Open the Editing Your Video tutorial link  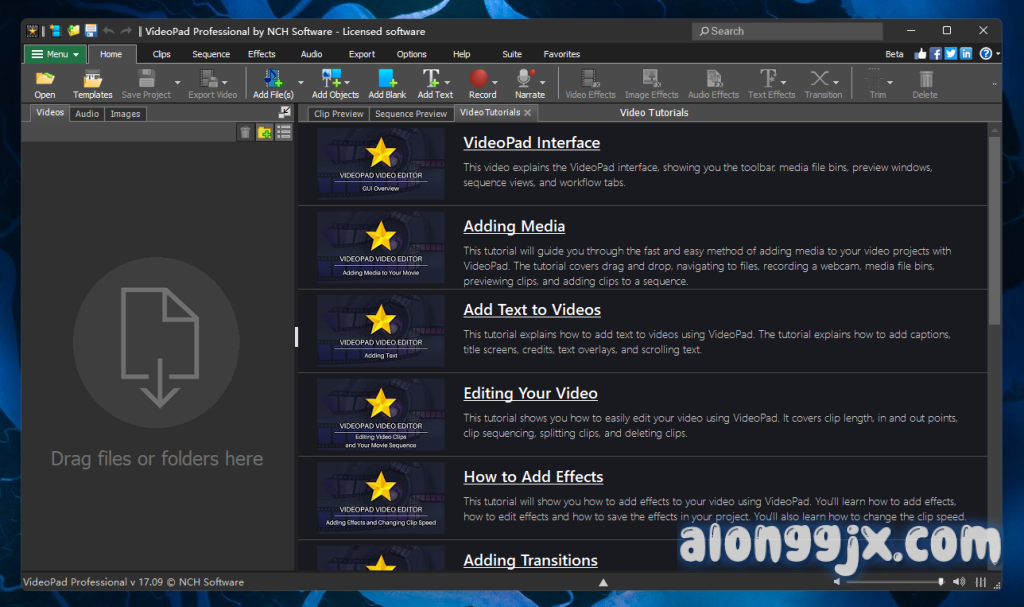point(530,393)
